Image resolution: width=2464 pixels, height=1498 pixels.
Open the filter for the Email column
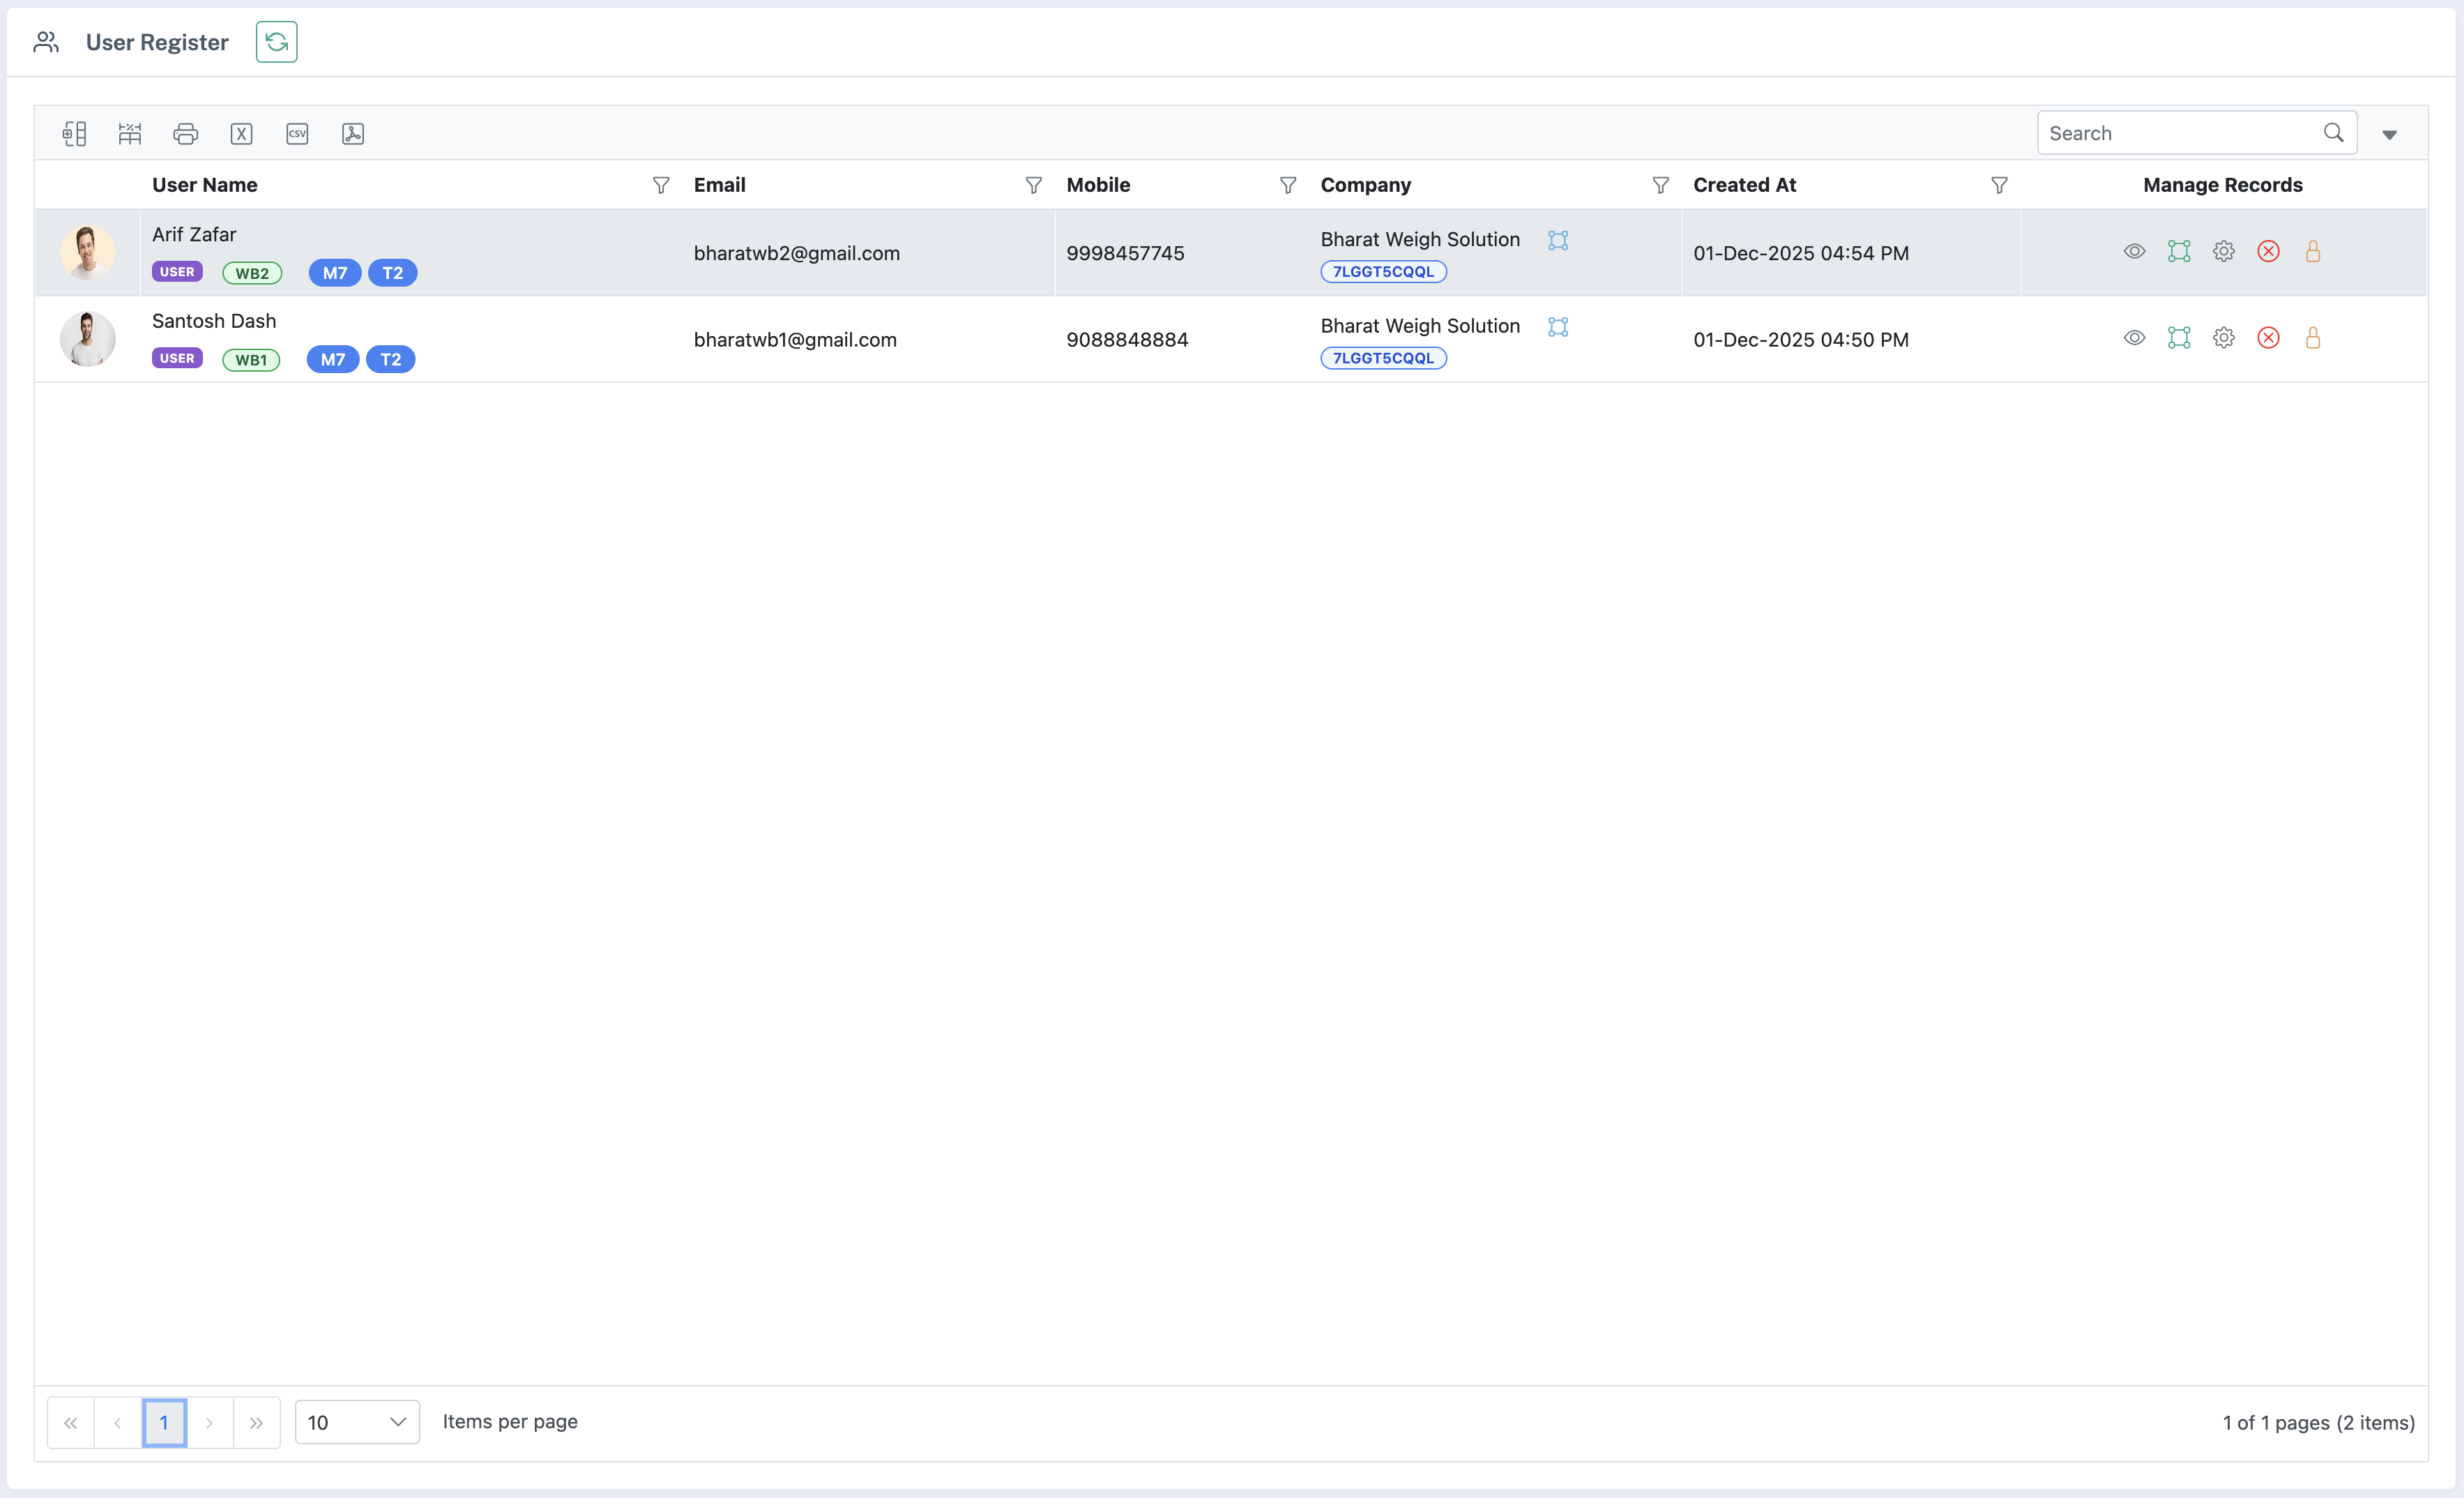(1033, 185)
